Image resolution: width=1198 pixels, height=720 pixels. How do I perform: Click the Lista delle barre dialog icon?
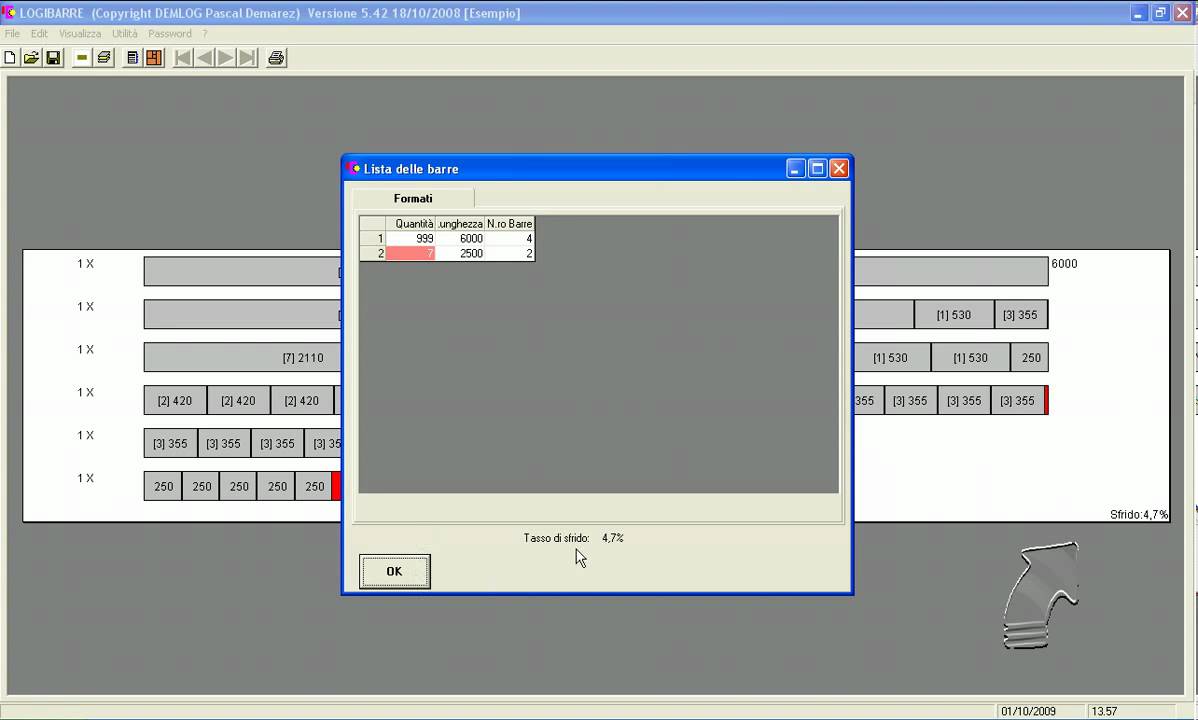pos(353,168)
